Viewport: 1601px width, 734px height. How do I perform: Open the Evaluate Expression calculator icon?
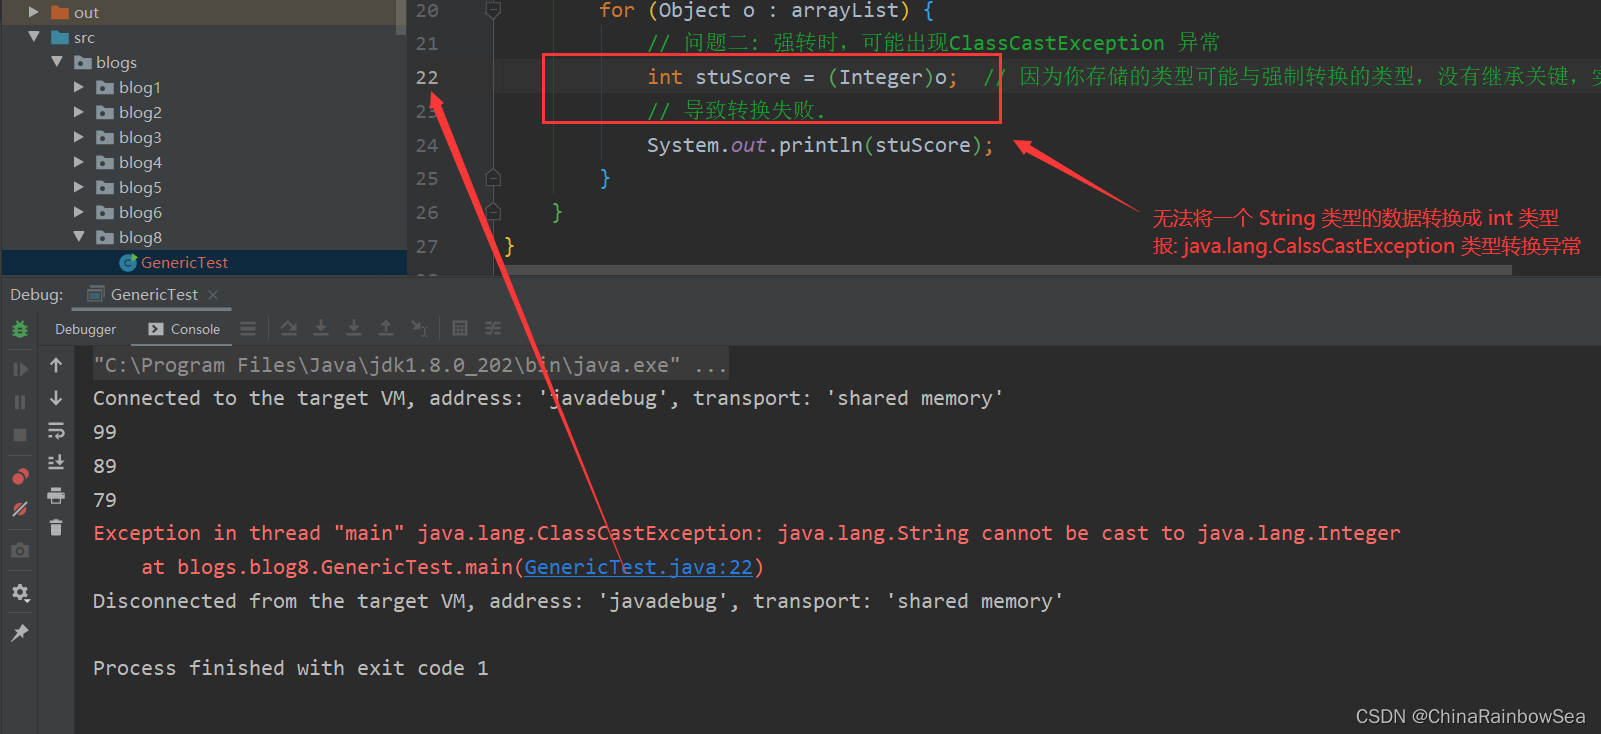click(460, 328)
